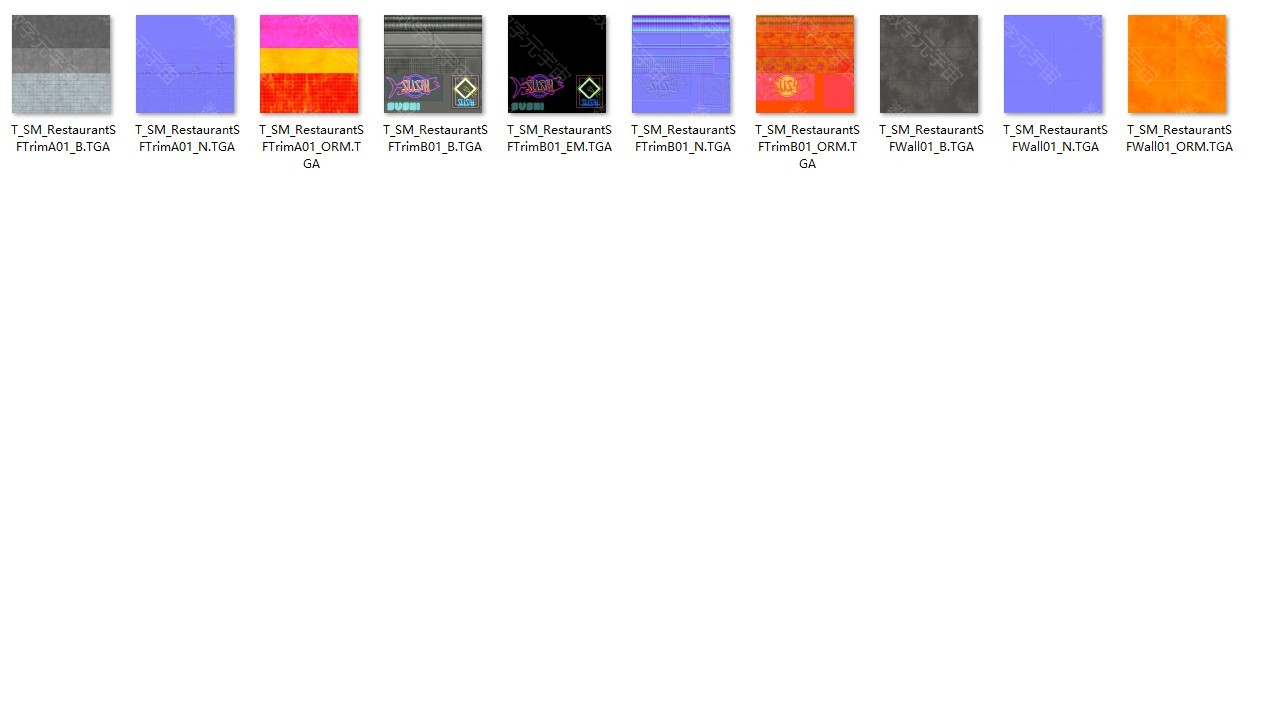
Task: Select the T_SM_RestaurantSFWall01_B.TGA gray thumbnail
Action: click(929, 64)
